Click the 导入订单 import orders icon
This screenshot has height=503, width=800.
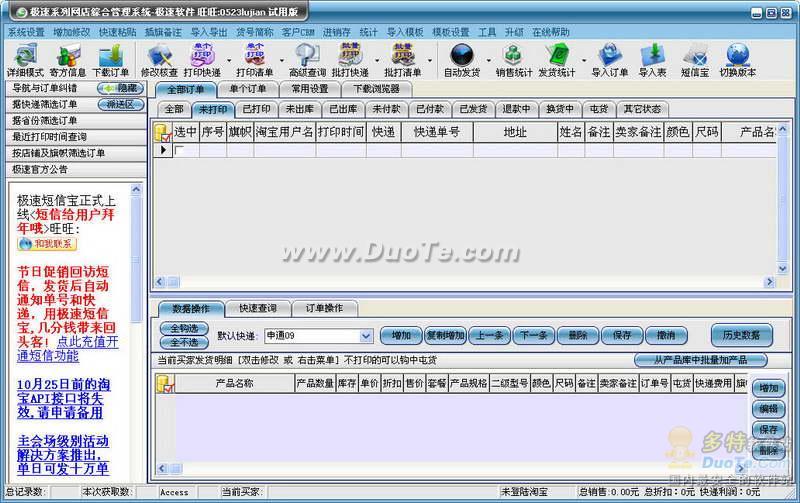[610, 60]
